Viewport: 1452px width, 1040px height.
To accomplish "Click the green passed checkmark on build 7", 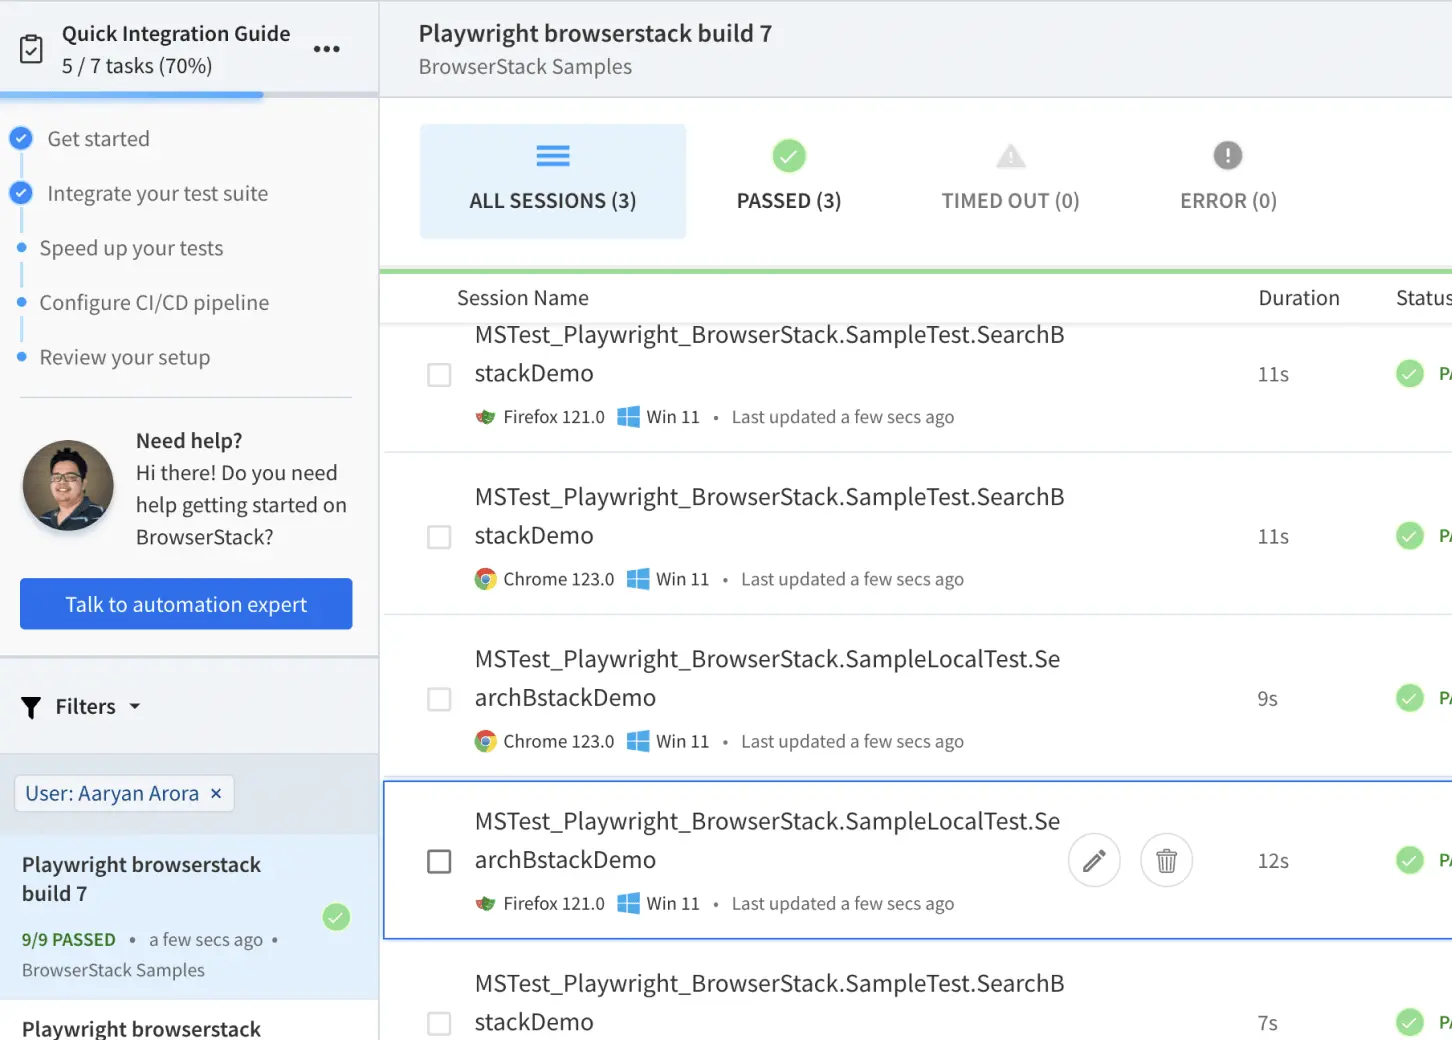I will coord(336,917).
